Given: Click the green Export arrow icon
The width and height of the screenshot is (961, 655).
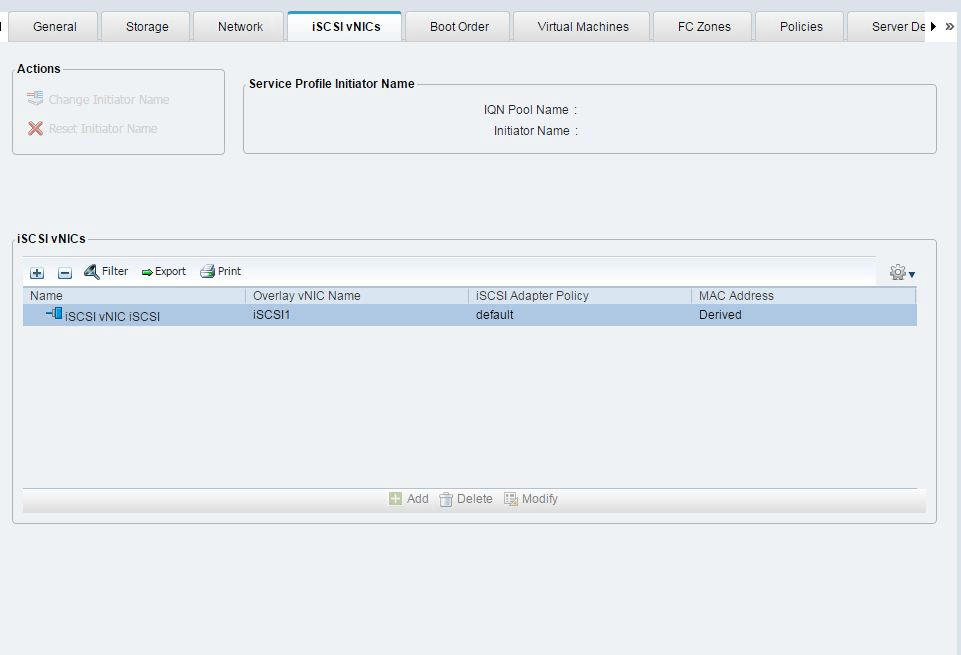Looking at the screenshot, I should click(x=147, y=273).
